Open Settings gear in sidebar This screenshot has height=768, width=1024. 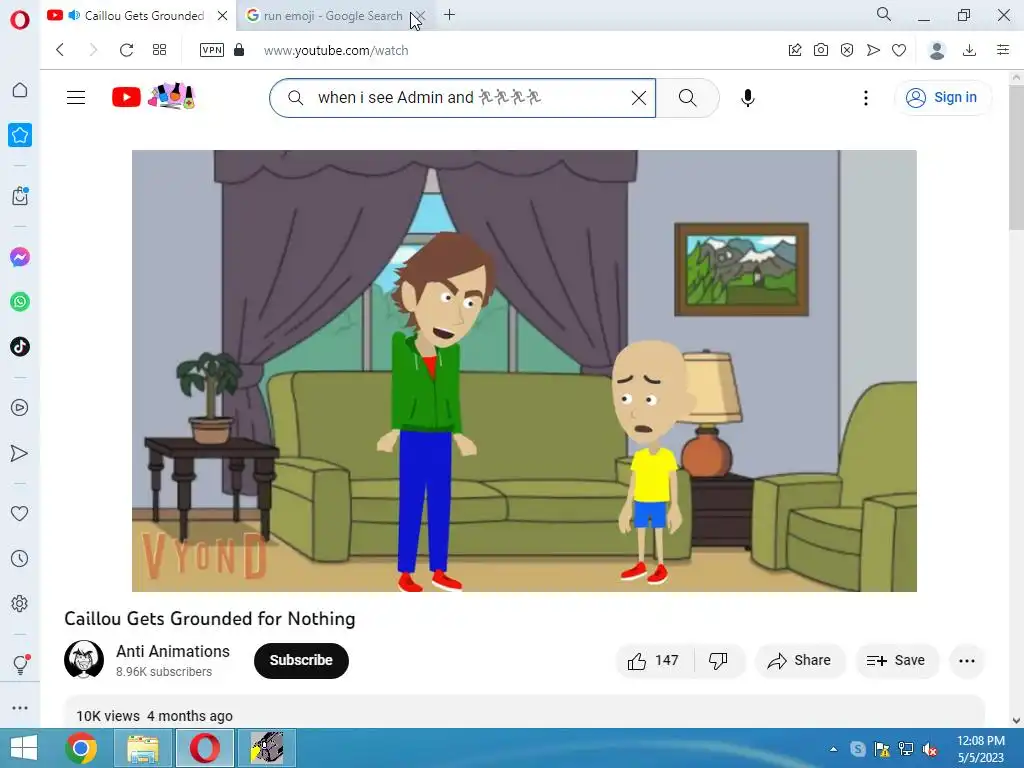click(20, 603)
